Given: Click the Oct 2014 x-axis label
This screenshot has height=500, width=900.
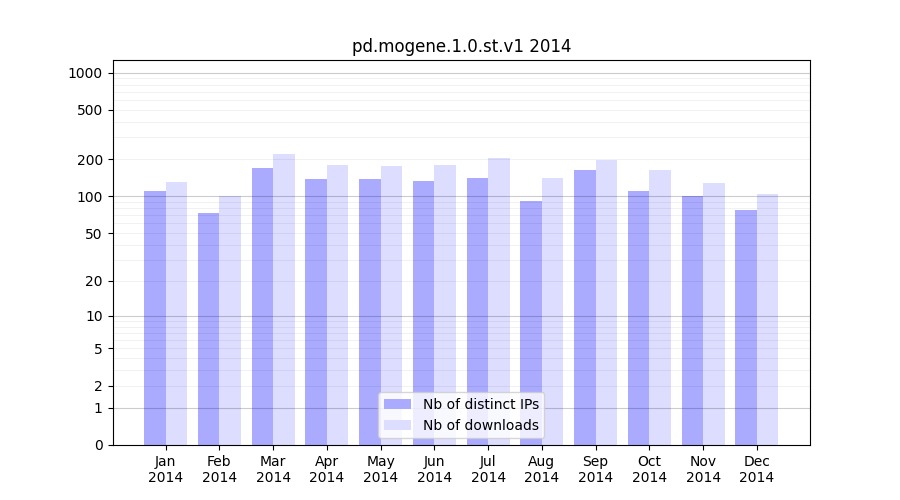Looking at the screenshot, I should (x=649, y=469).
